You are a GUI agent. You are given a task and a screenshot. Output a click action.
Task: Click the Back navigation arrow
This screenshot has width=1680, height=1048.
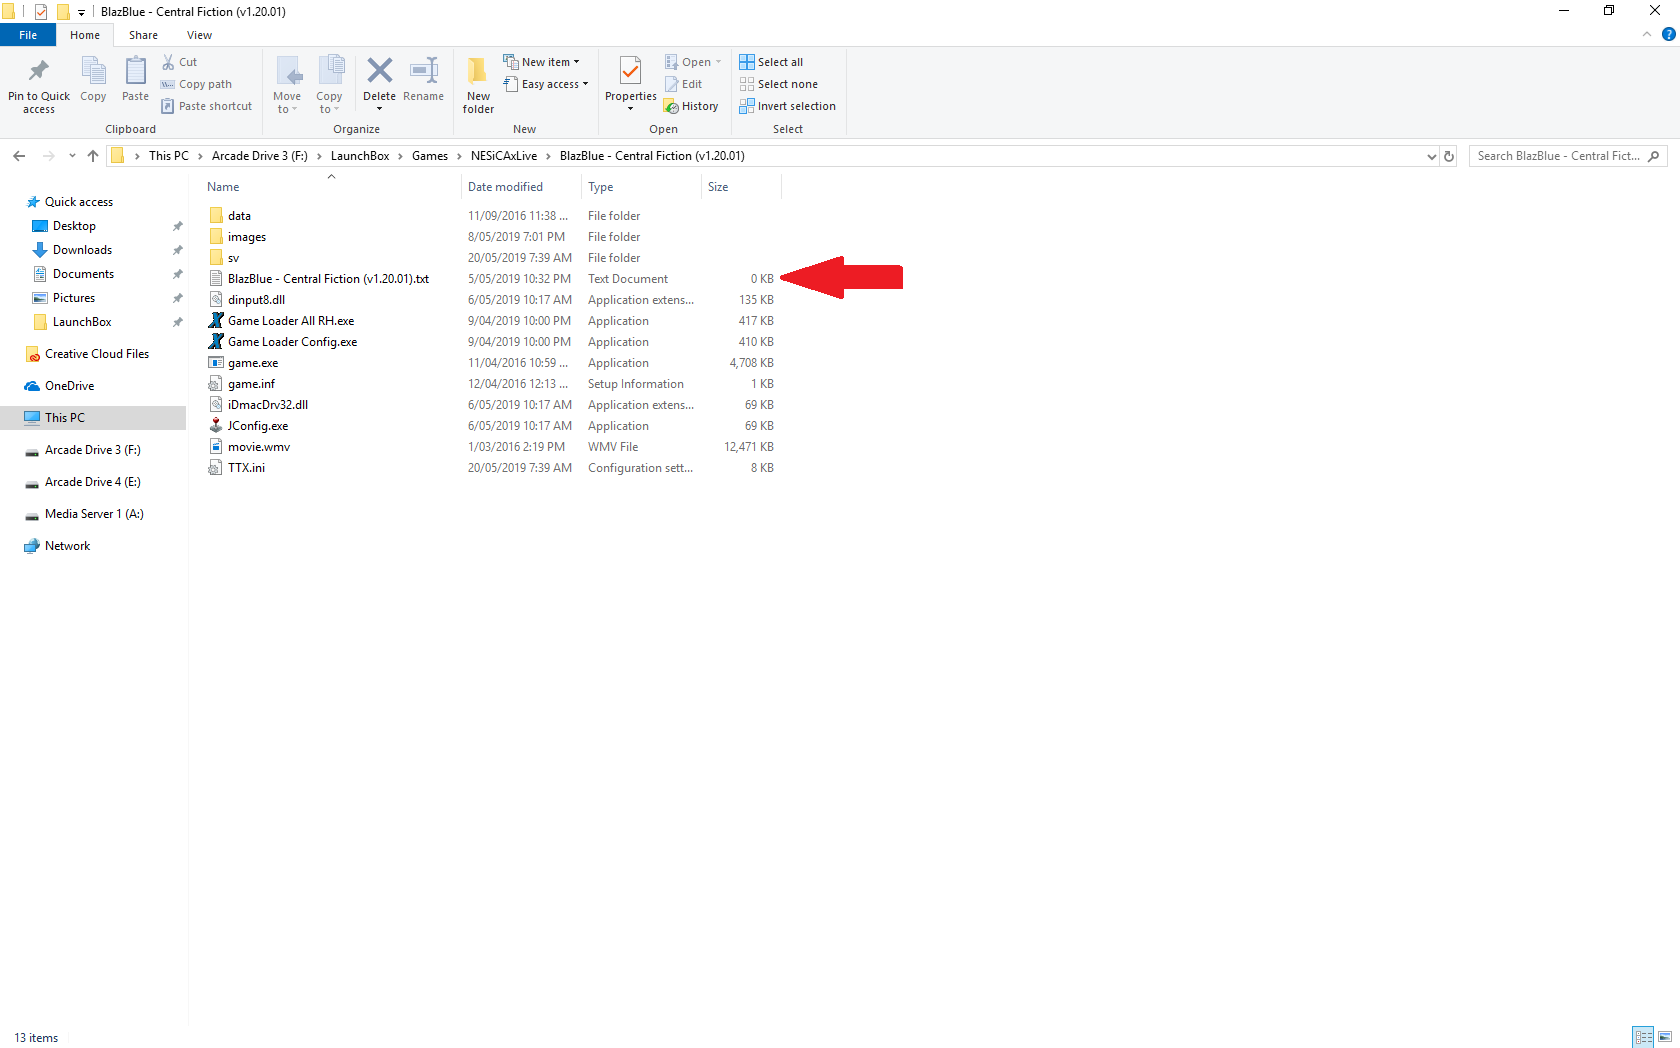point(19,156)
